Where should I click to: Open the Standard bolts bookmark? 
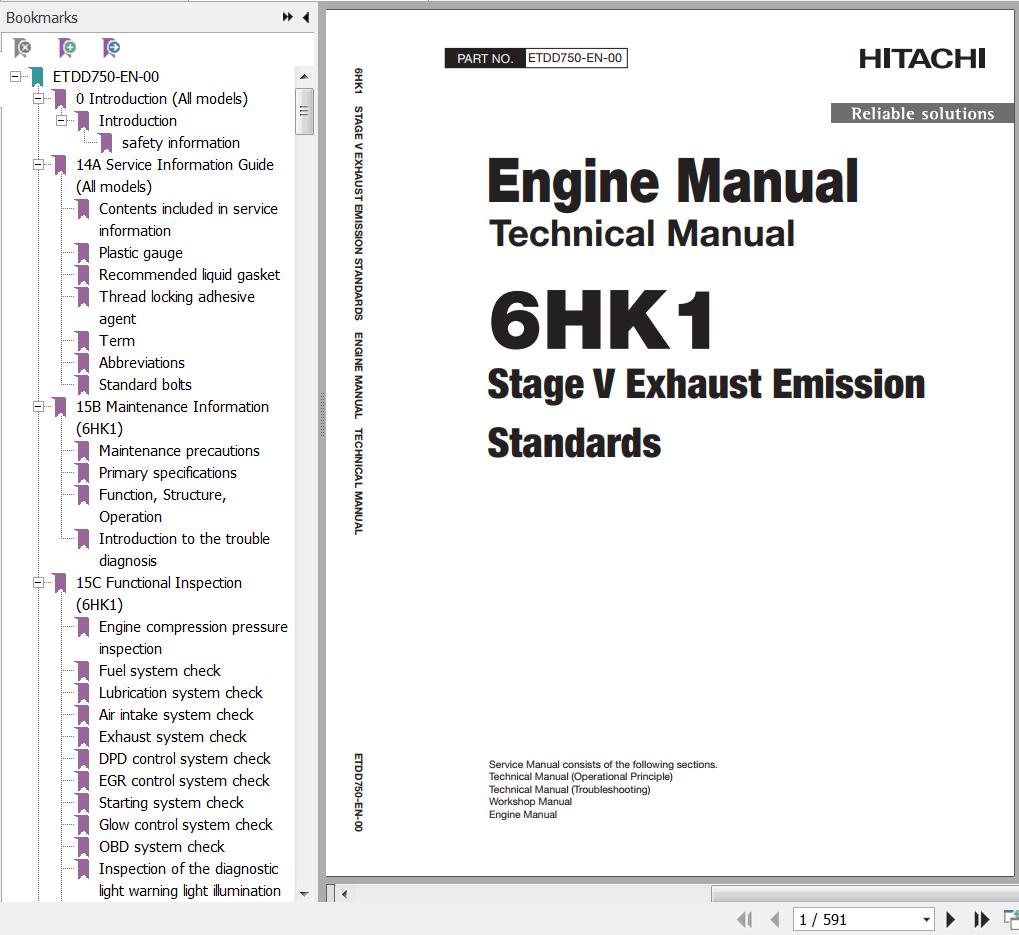[145, 385]
